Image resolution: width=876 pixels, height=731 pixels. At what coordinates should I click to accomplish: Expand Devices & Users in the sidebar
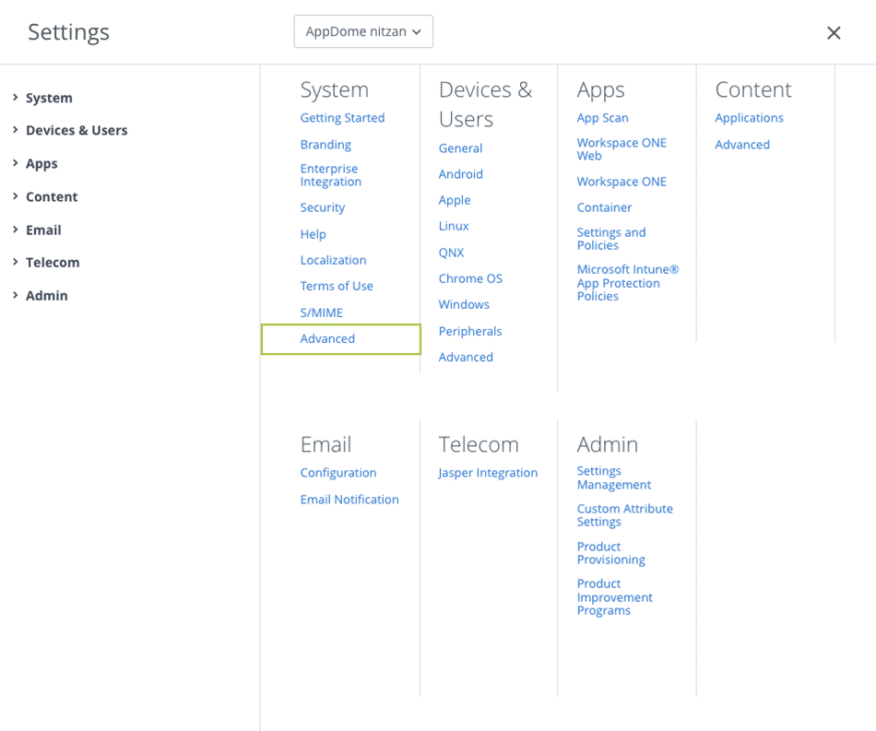point(76,130)
